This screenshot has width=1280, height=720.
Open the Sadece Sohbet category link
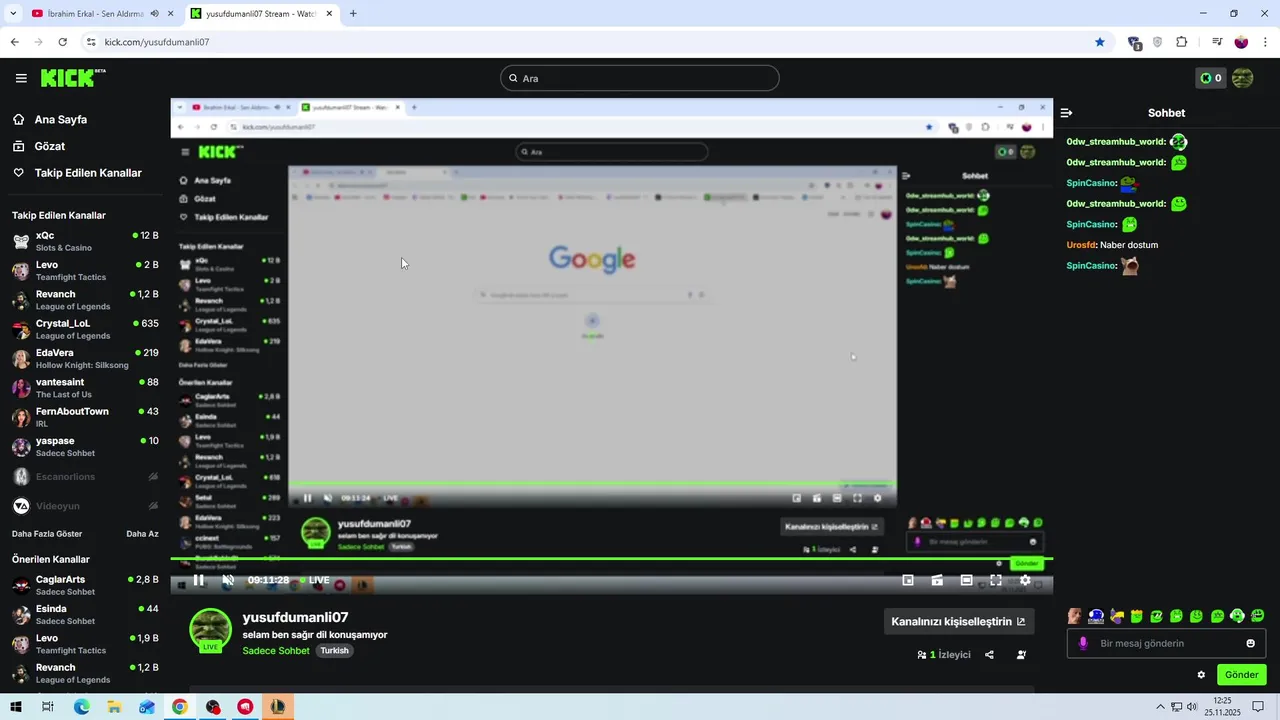click(x=276, y=651)
